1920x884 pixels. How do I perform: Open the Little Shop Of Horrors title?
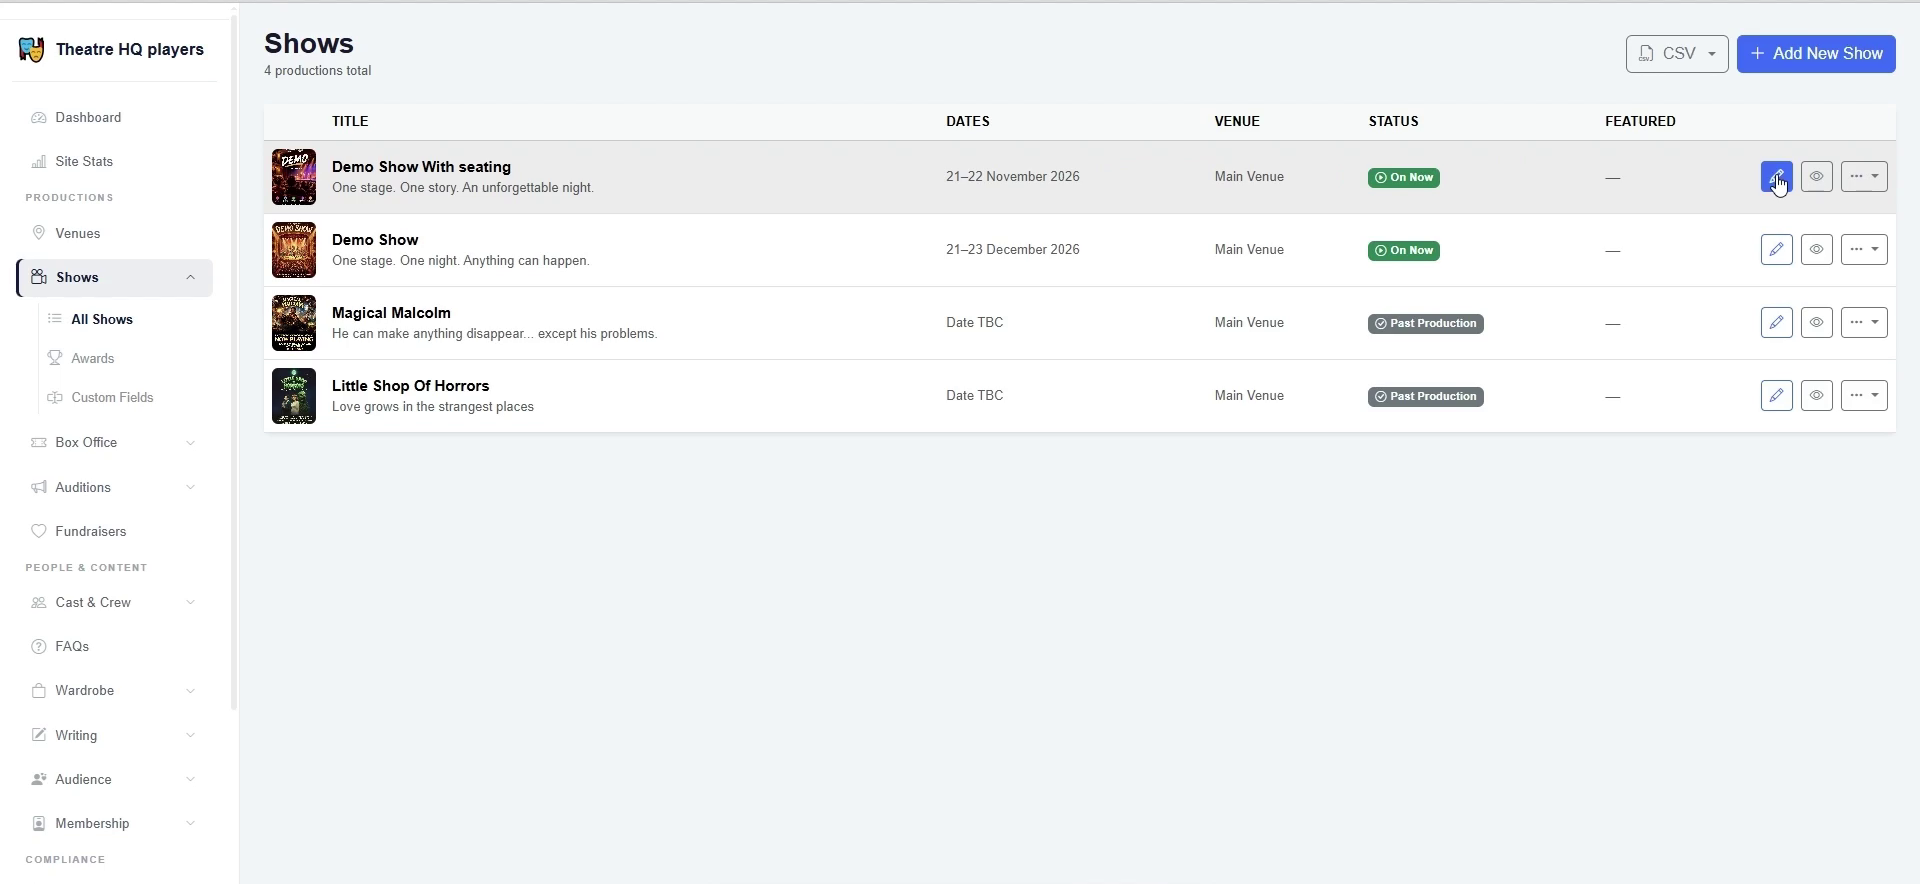[410, 386]
